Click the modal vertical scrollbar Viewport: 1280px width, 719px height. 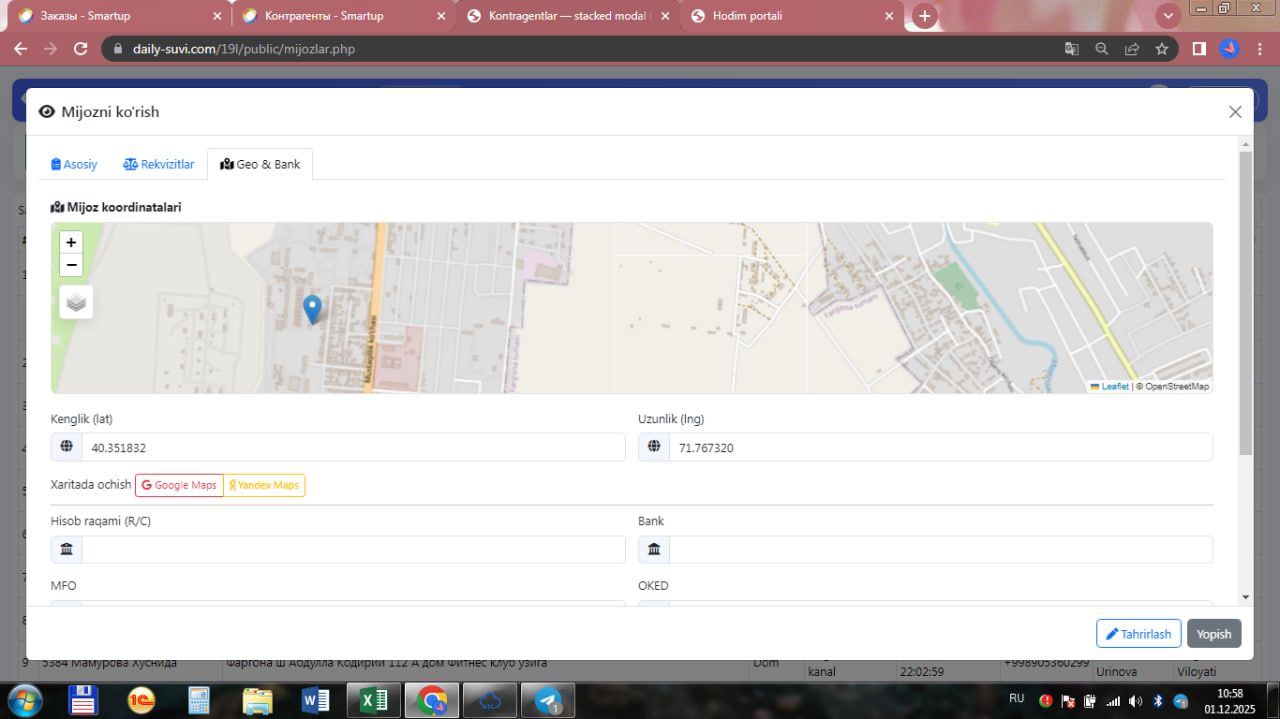(1245, 300)
